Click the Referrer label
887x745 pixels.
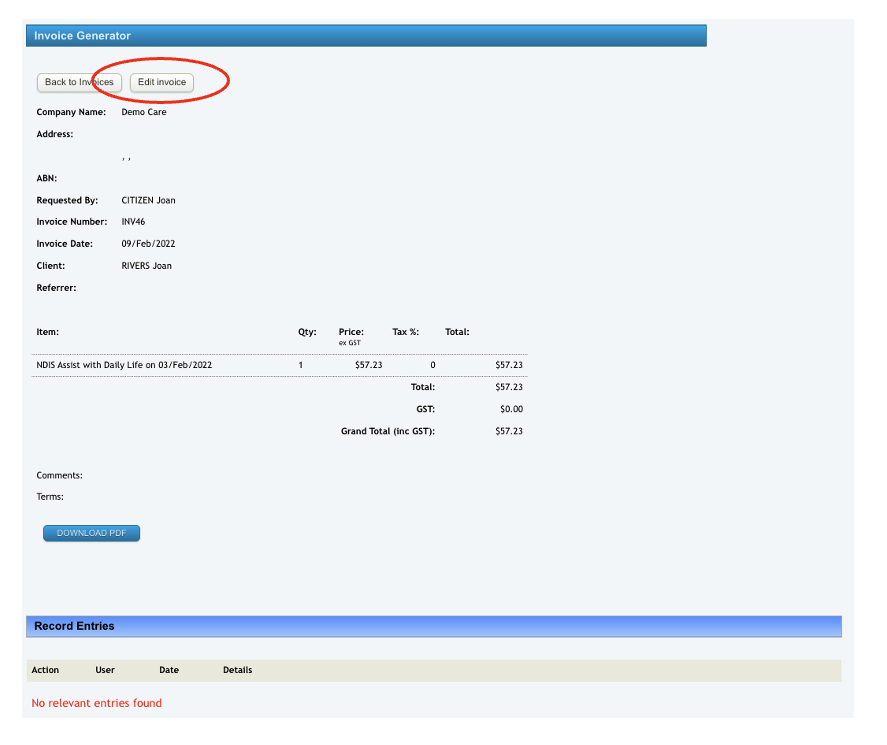[56, 288]
